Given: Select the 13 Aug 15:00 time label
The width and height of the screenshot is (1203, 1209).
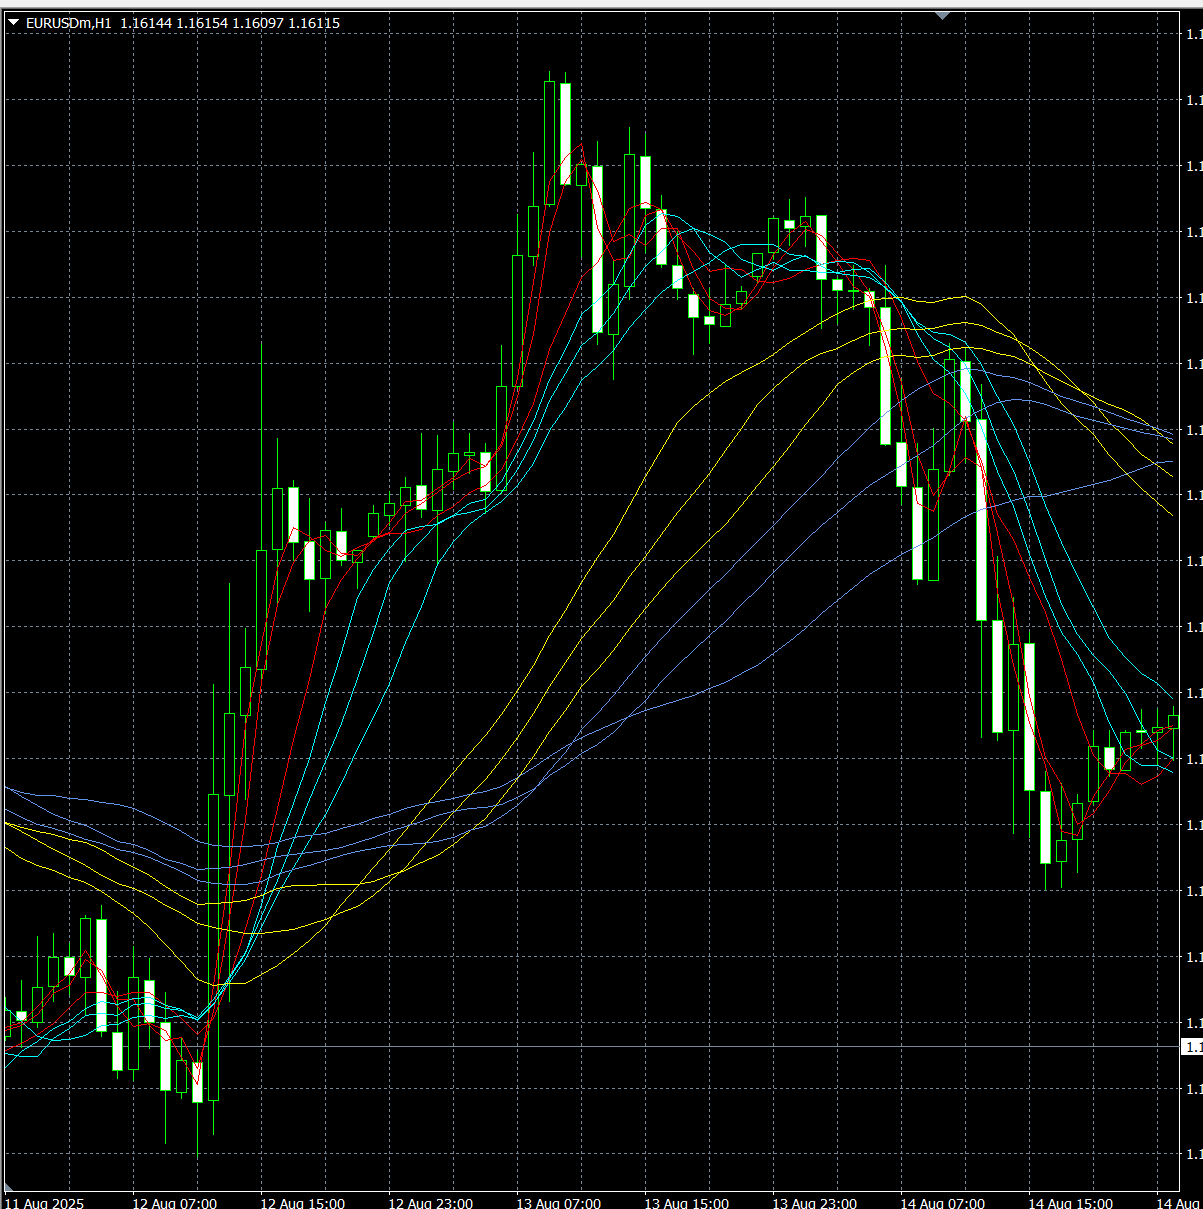Looking at the screenshot, I should point(687,1202).
